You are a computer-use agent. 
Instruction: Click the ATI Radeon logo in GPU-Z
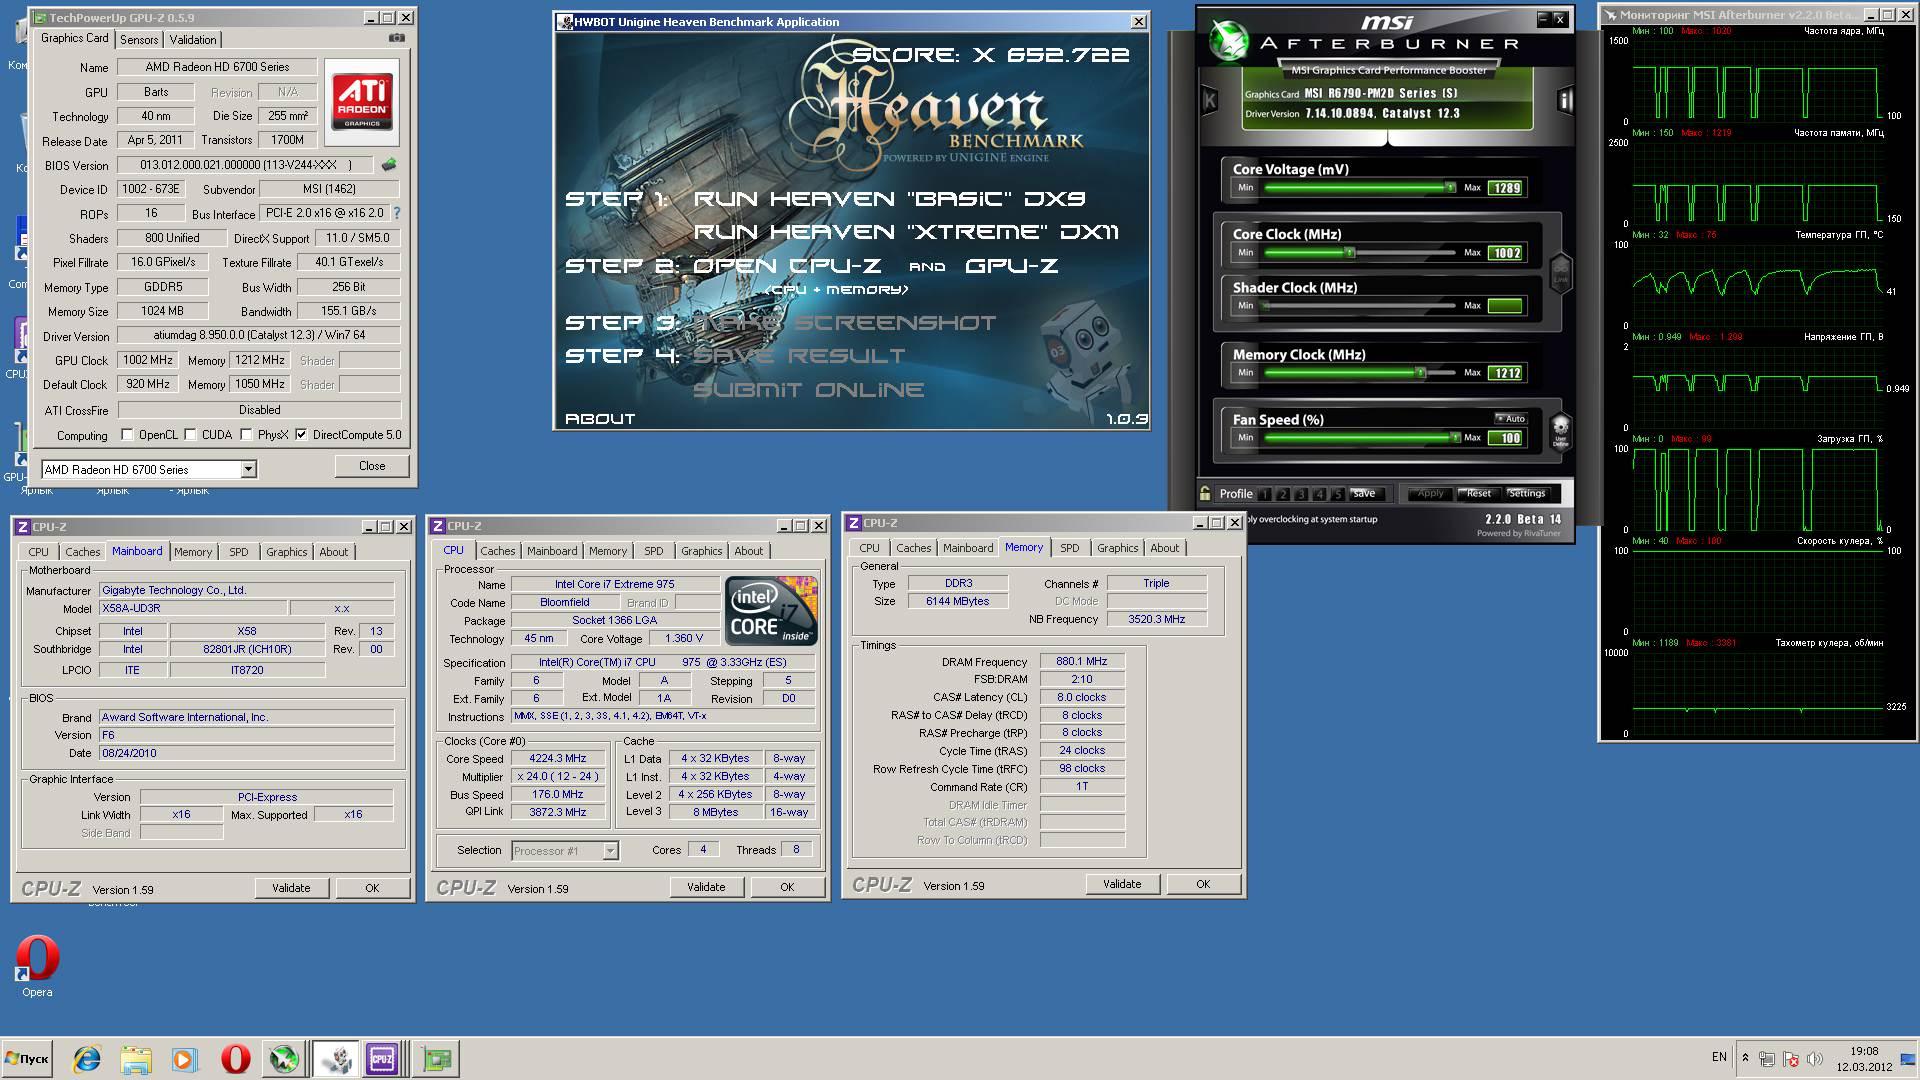362,102
